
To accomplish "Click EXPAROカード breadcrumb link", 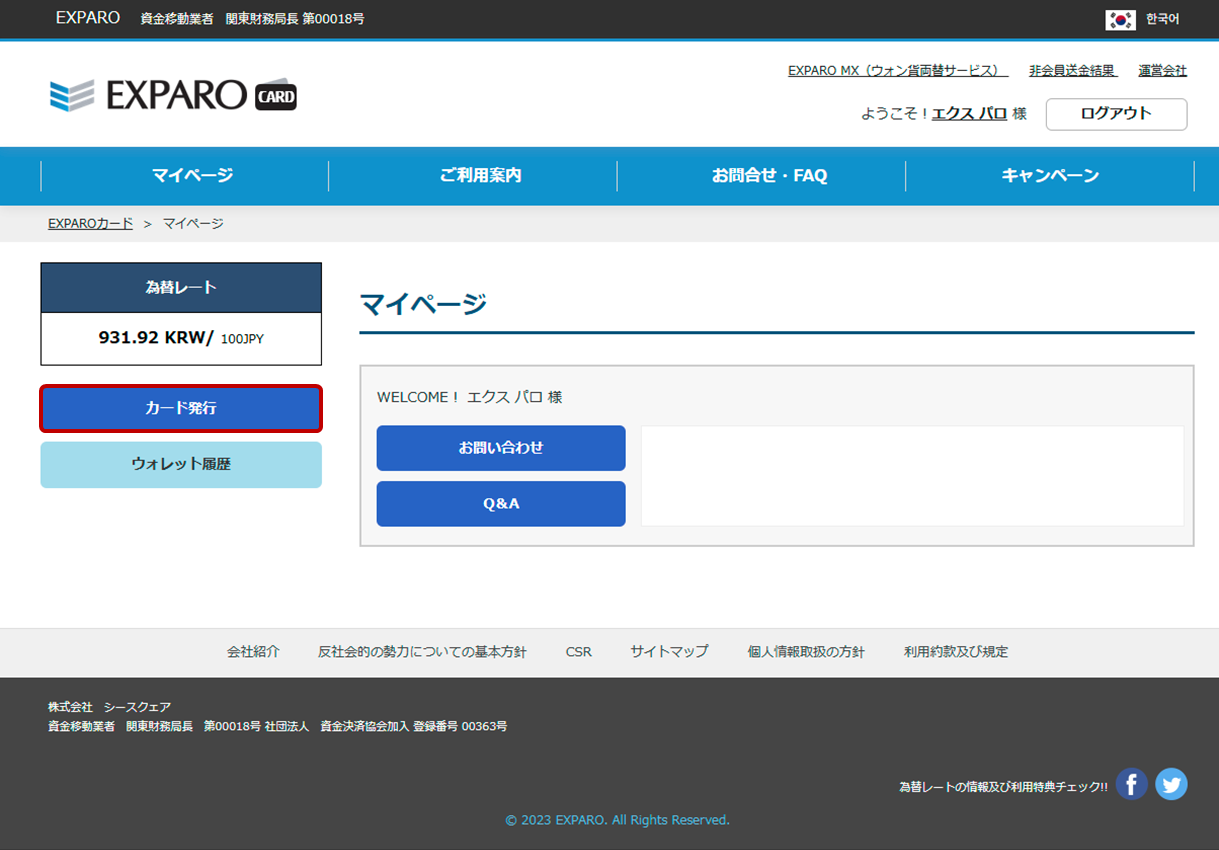I will point(90,224).
